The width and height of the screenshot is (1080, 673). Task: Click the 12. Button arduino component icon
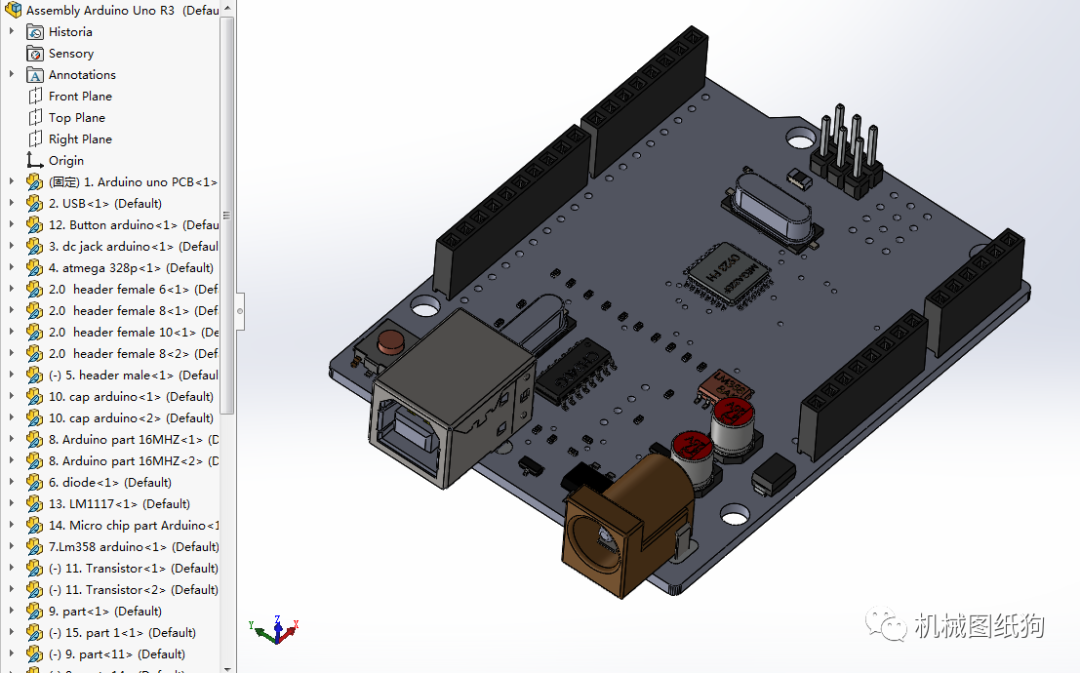pos(34,225)
